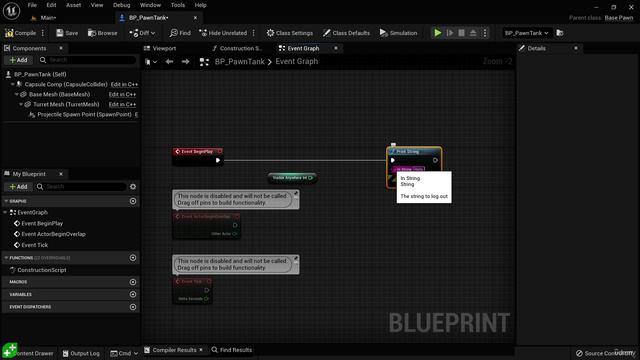Collapse Turret Mesh tree node
Screen dimensions: 640x360
point(21,104)
